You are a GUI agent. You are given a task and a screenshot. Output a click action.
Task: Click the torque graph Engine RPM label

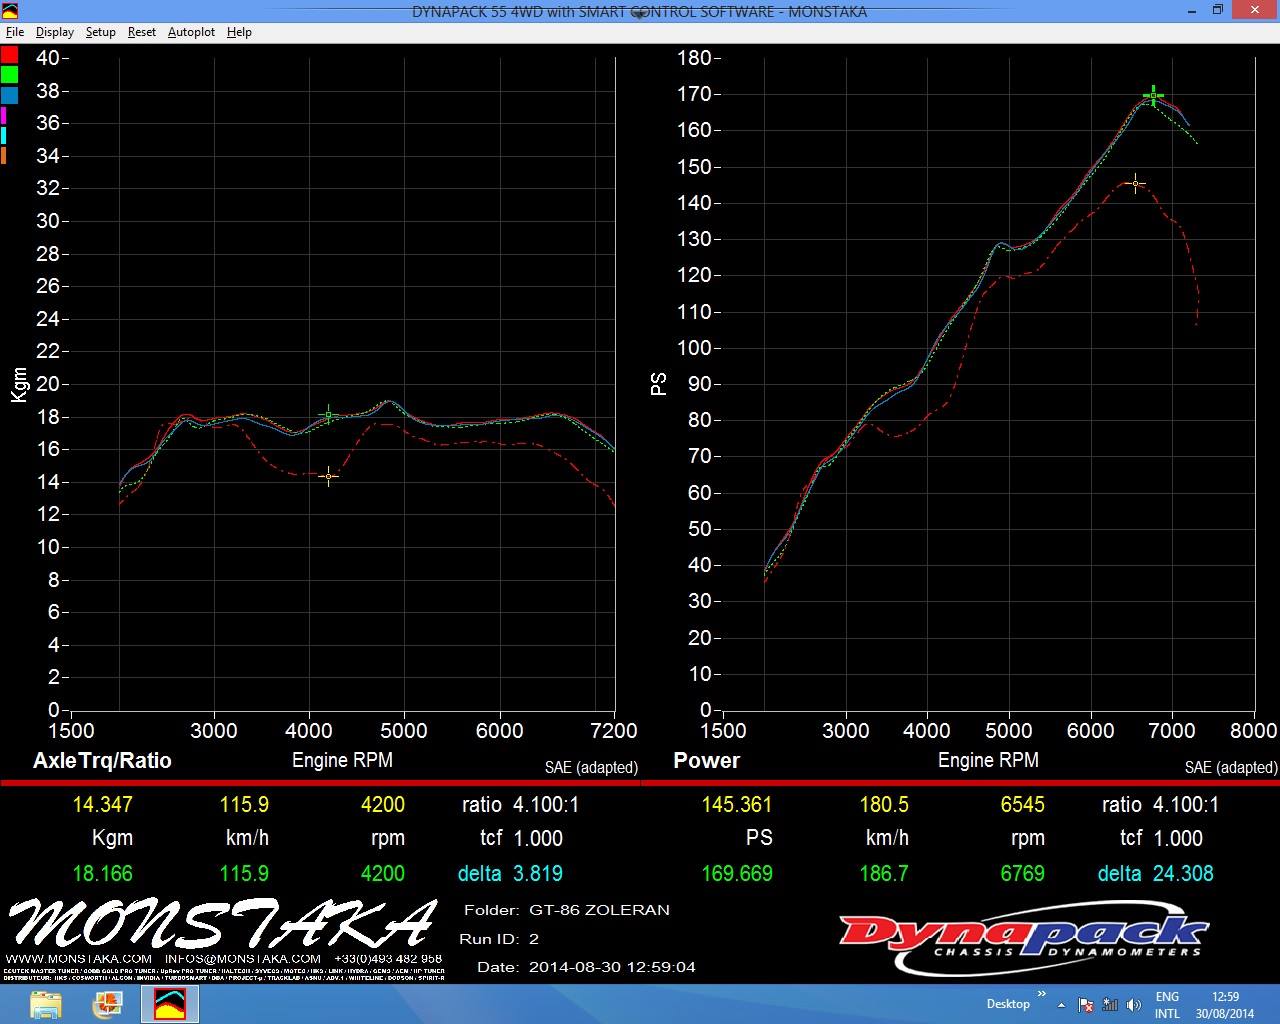tap(342, 760)
